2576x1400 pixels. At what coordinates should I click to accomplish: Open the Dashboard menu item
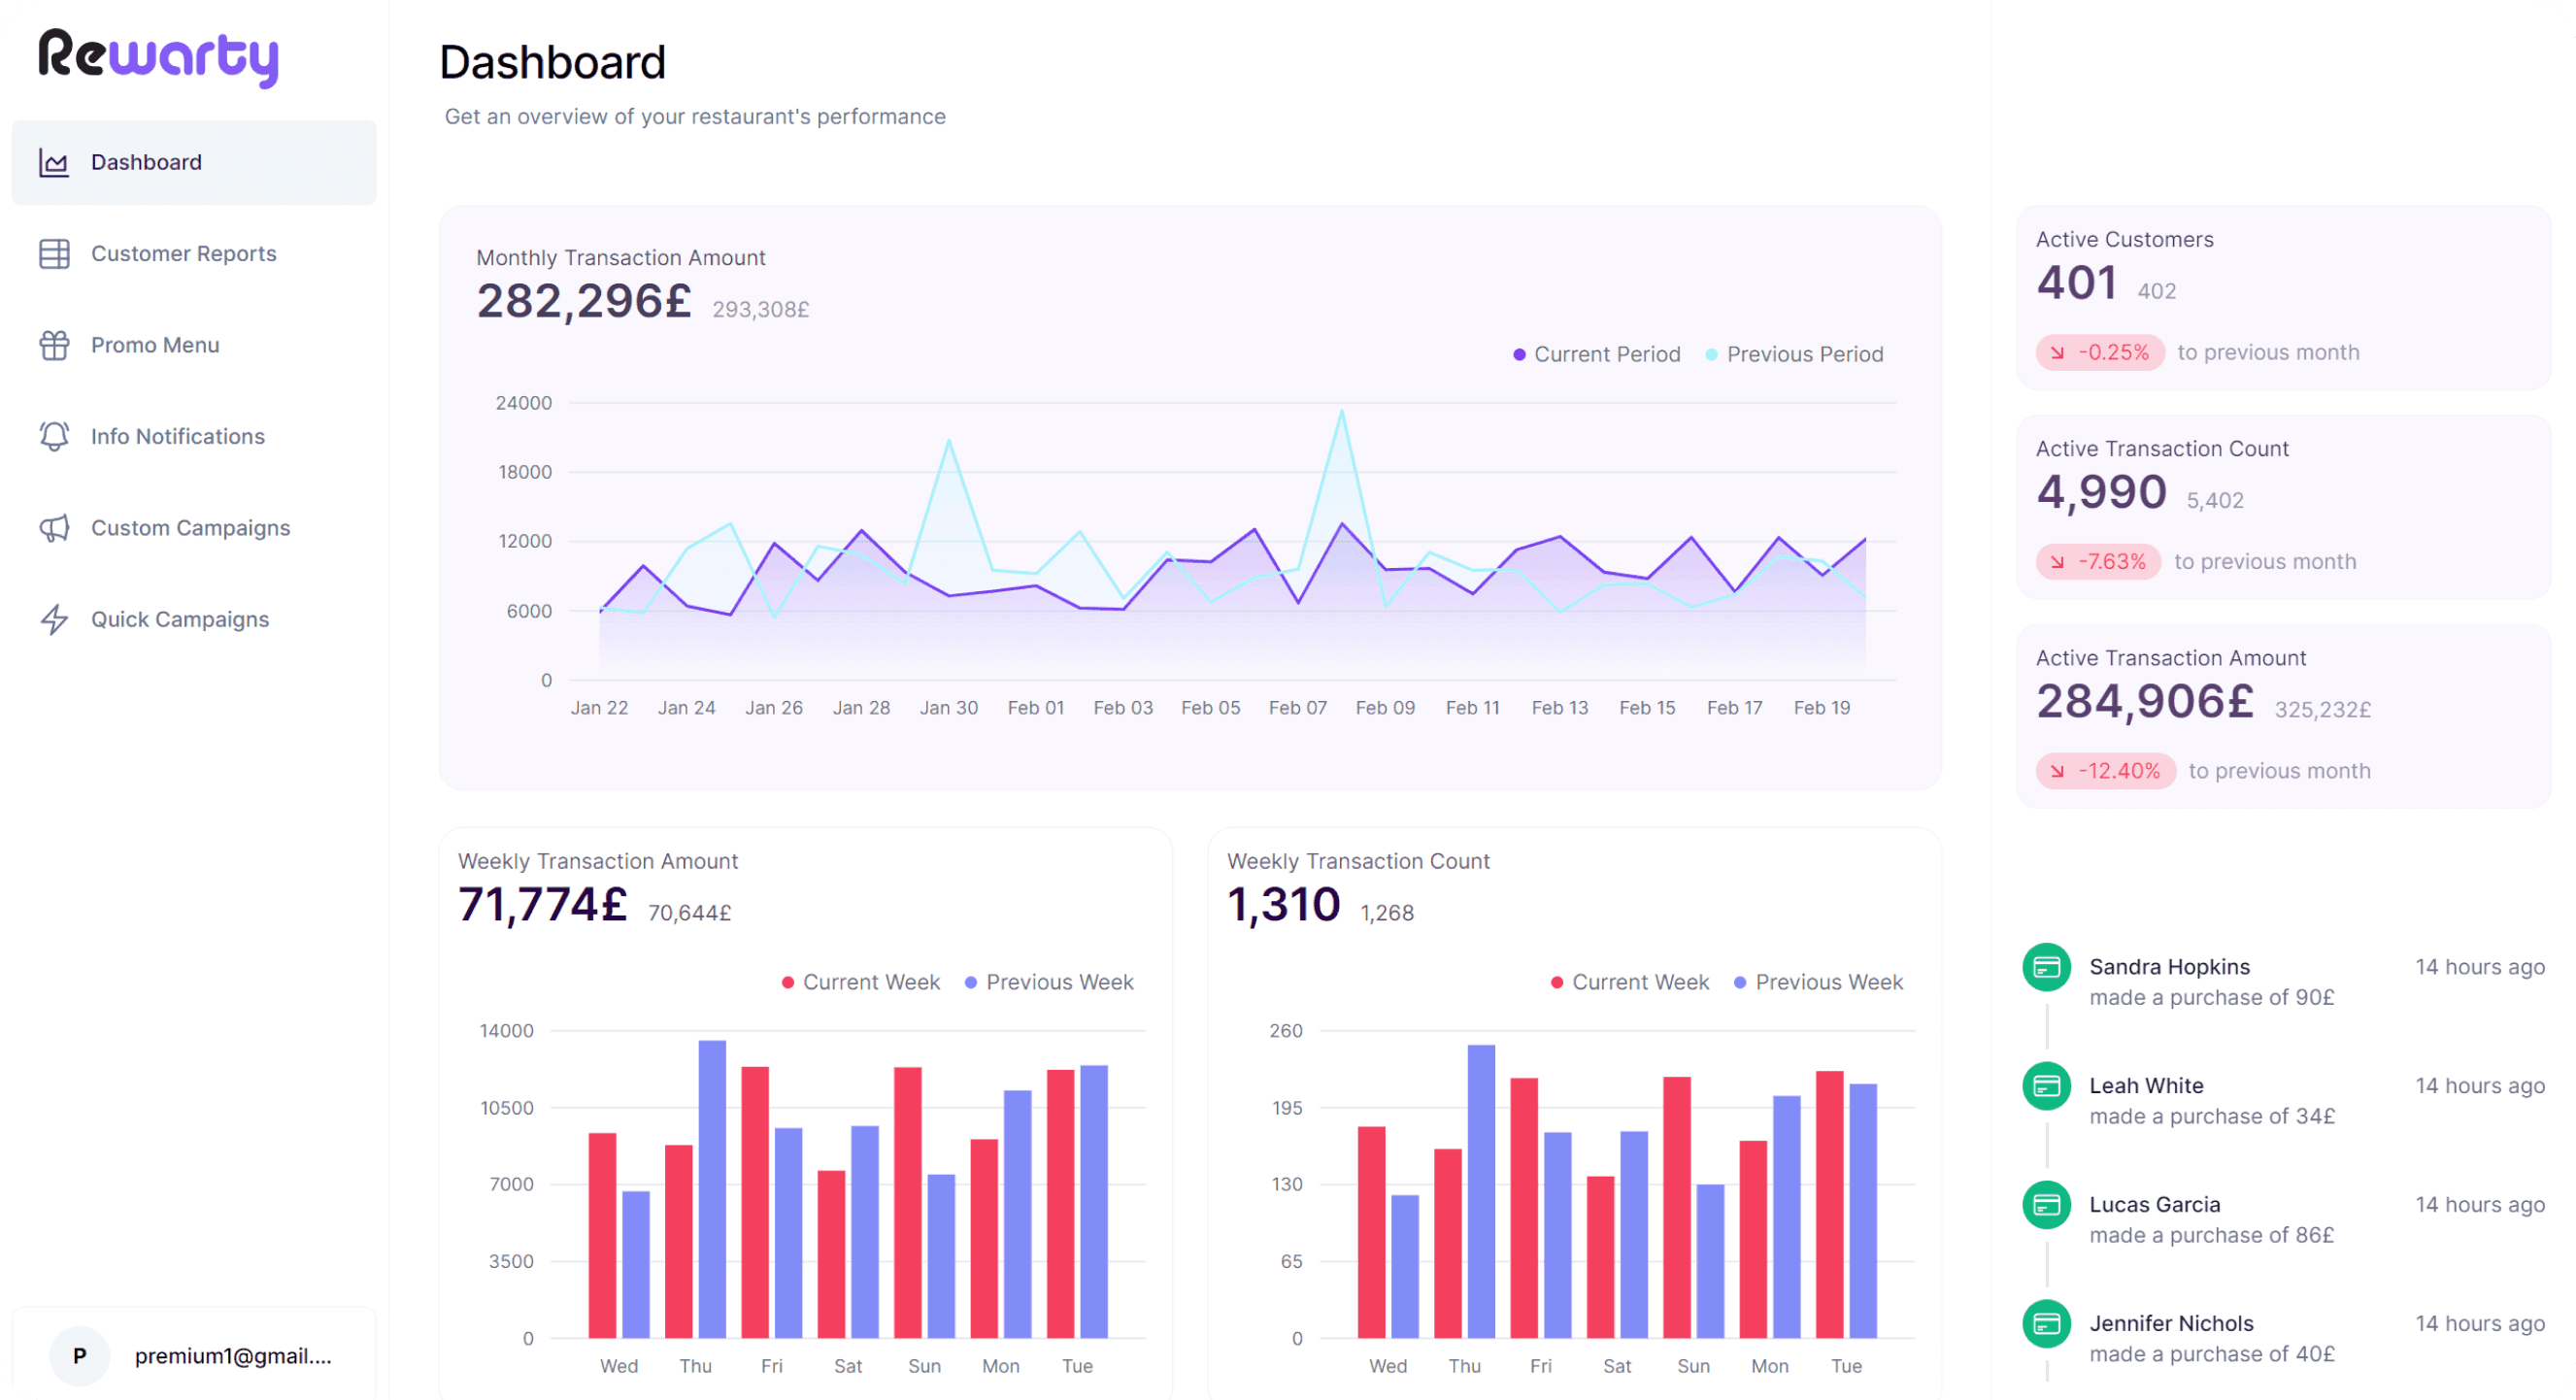194,162
